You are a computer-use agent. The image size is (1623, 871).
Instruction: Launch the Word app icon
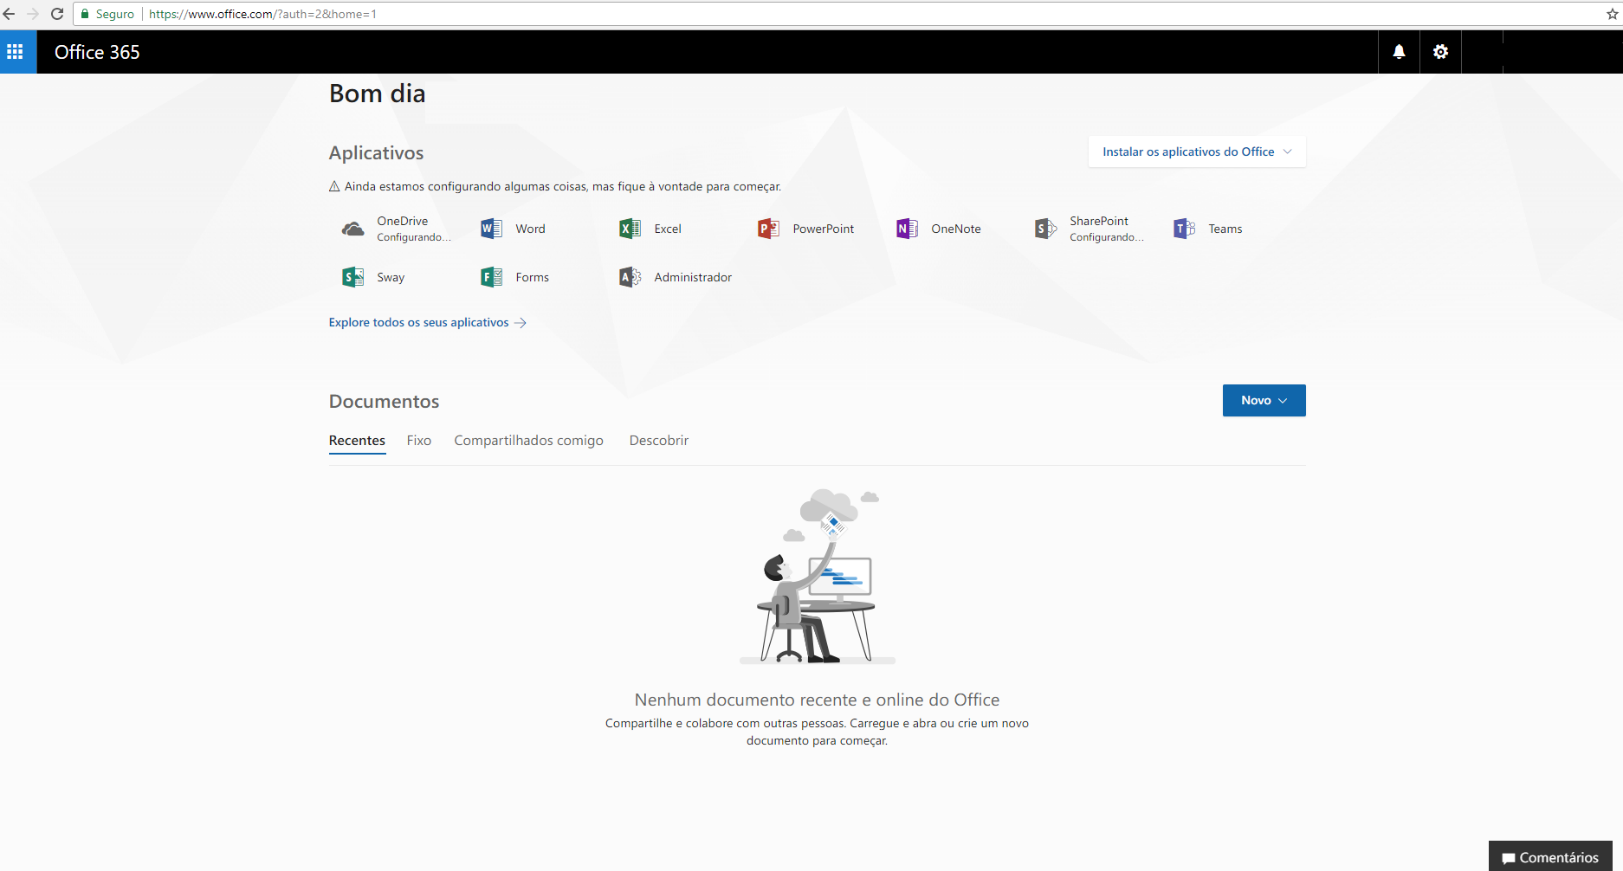click(491, 229)
